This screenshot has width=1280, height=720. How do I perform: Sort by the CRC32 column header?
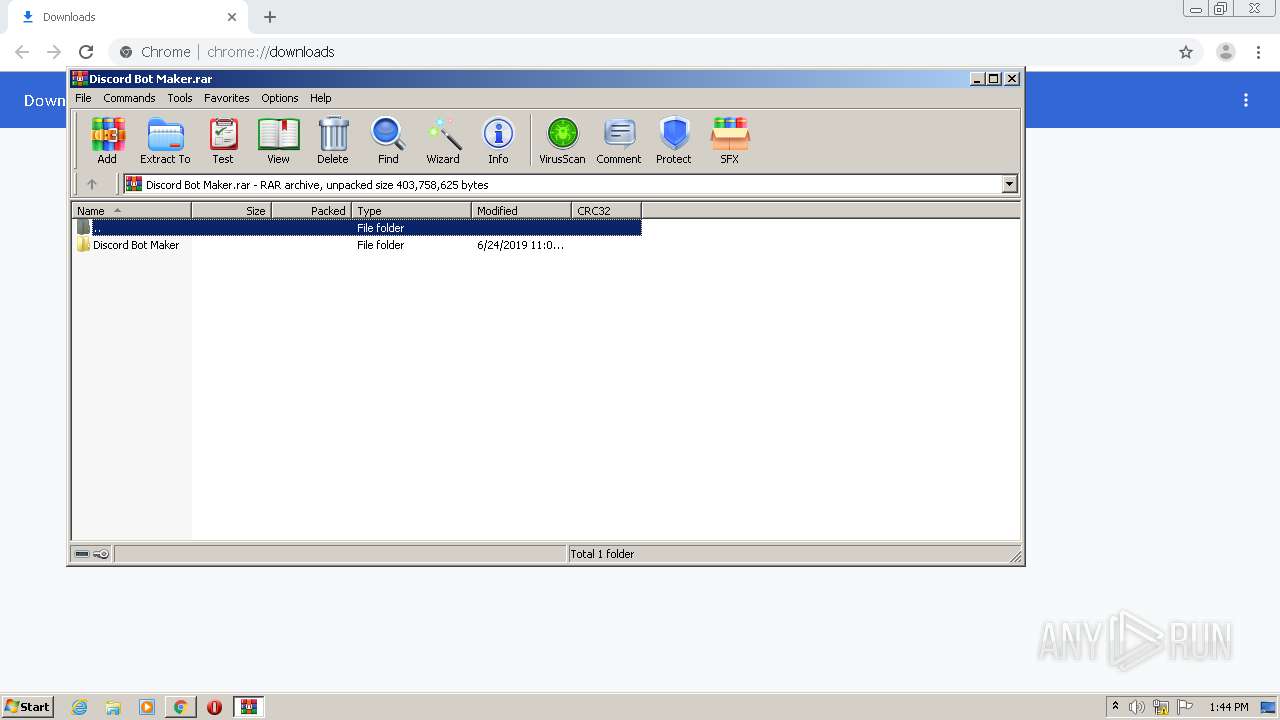[606, 211]
